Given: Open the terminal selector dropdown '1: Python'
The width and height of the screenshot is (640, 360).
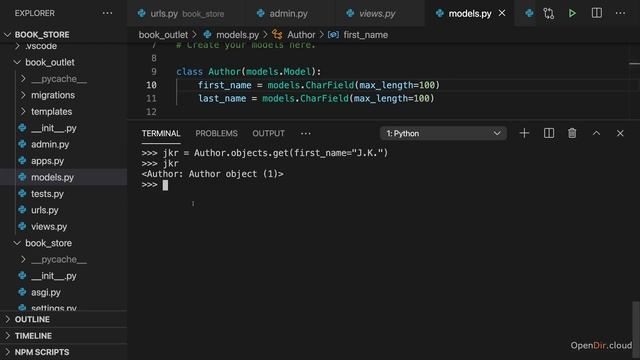Looking at the screenshot, I should tap(443, 133).
